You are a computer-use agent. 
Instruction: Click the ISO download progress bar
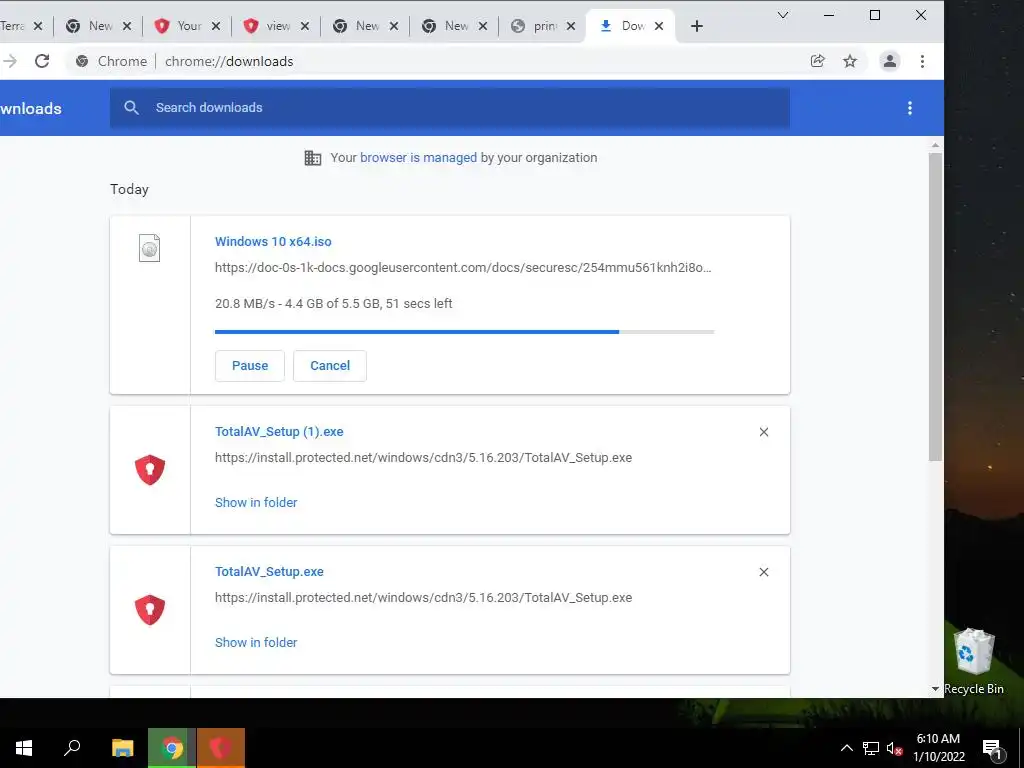464,332
